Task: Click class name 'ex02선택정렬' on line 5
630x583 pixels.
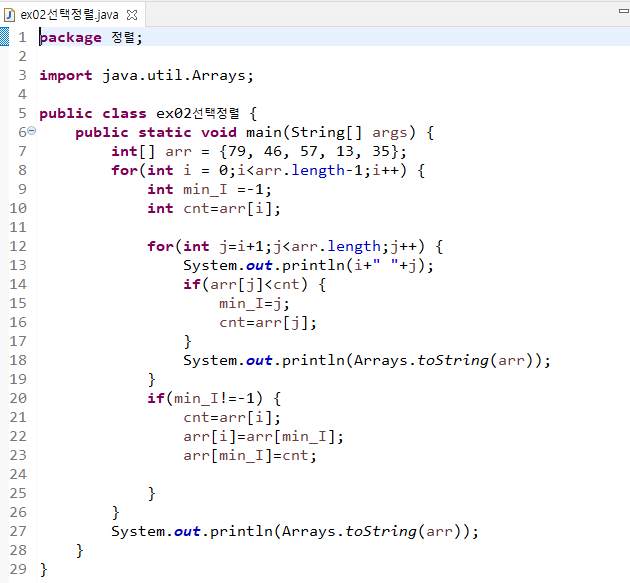Action: coord(198,114)
